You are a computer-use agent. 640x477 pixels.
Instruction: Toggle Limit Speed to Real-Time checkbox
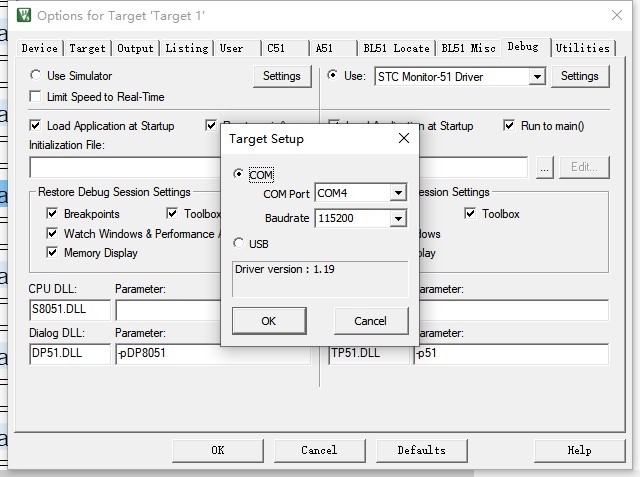[x=36, y=97]
